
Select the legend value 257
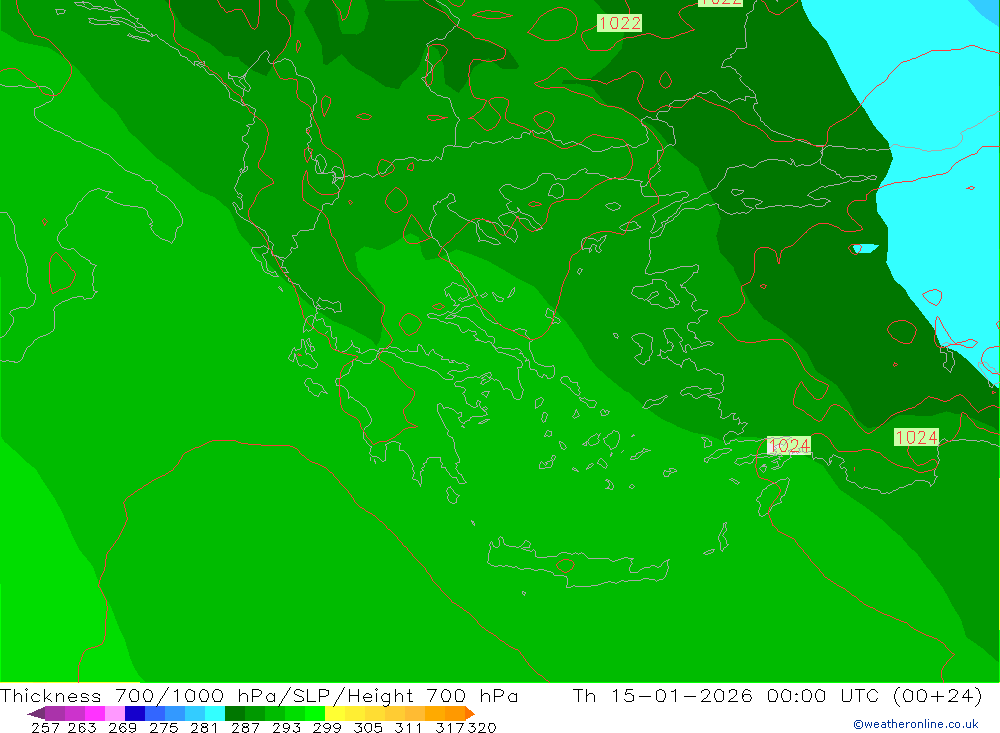pos(45,727)
